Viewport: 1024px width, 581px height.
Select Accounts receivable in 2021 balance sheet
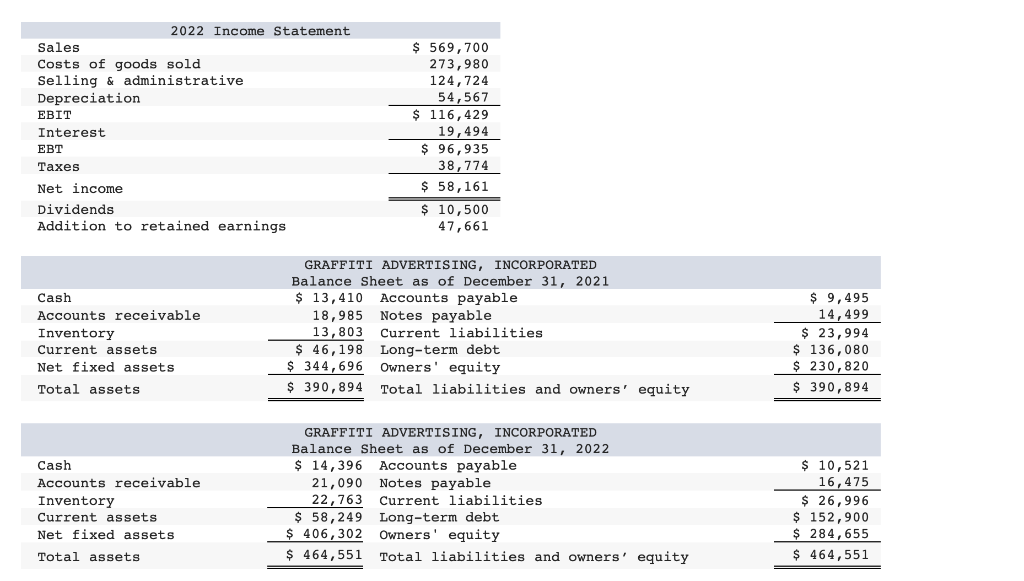click(119, 315)
